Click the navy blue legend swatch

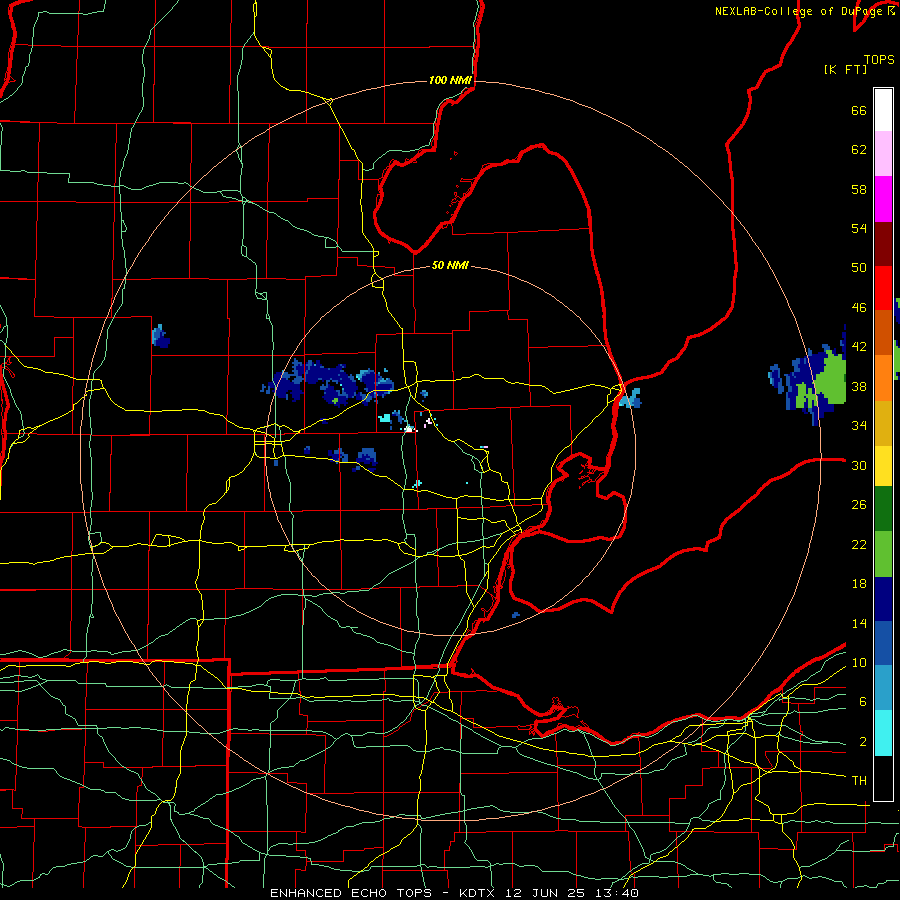(x=883, y=599)
